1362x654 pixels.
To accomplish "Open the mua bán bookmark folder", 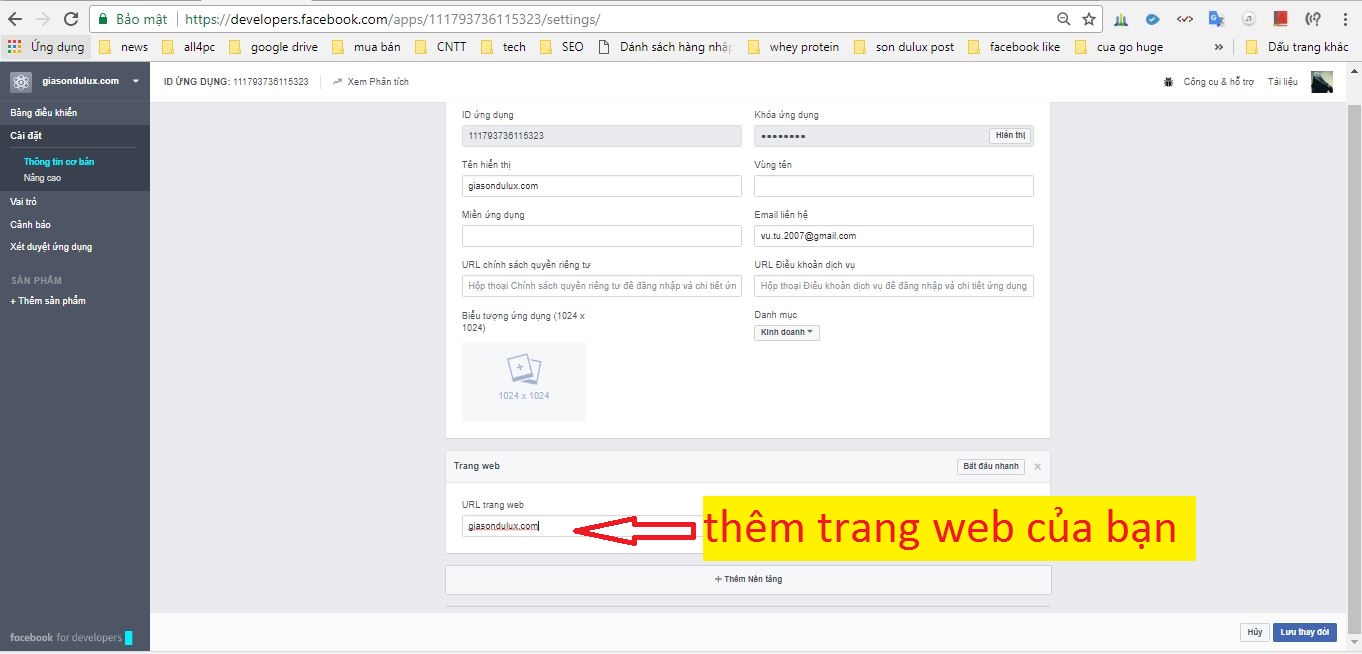I will click(366, 46).
